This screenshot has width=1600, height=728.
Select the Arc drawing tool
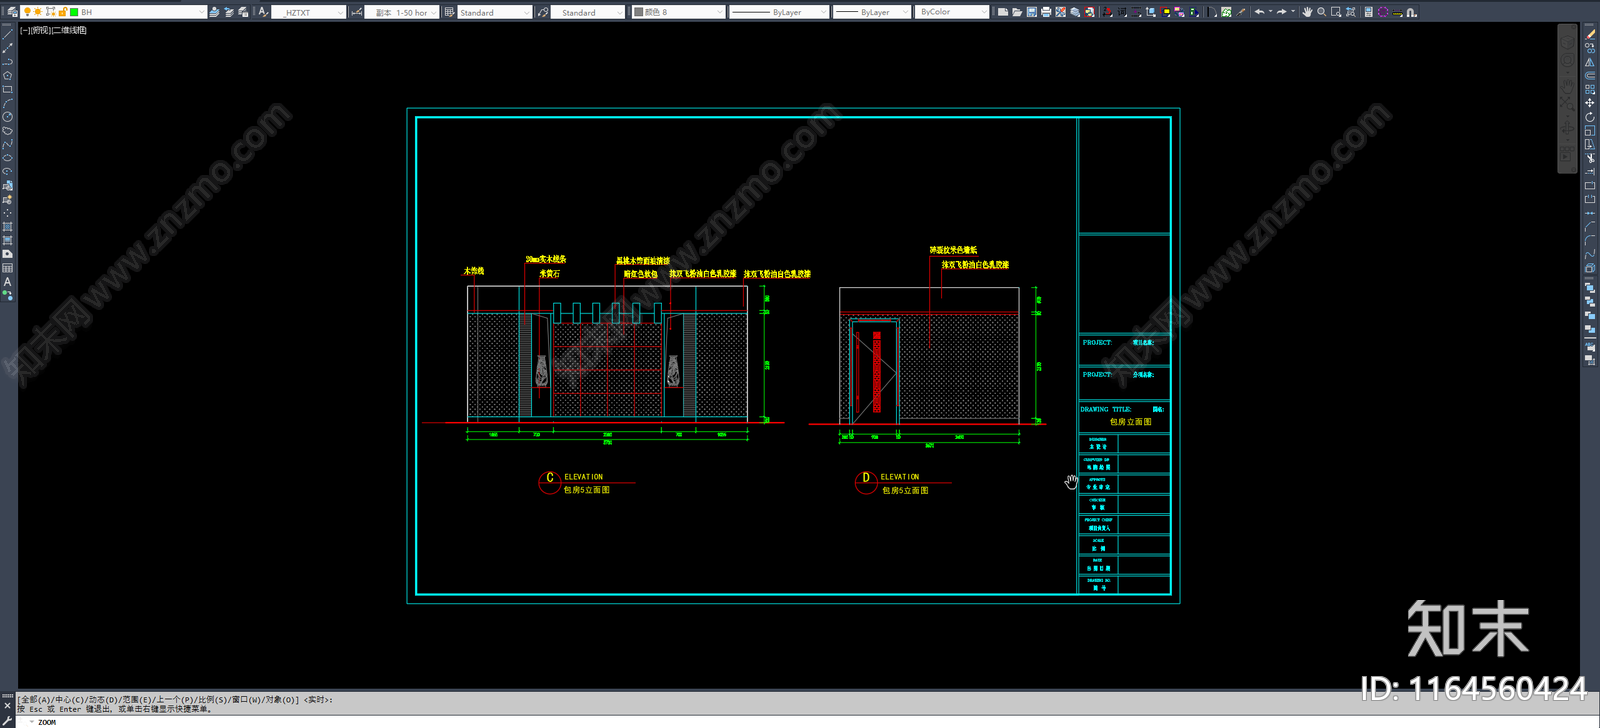(x=8, y=103)
